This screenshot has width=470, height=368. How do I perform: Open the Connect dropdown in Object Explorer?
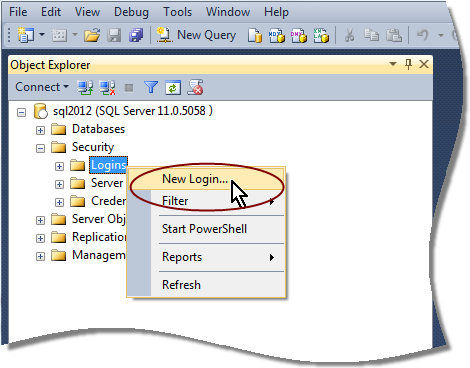(42, 87)
